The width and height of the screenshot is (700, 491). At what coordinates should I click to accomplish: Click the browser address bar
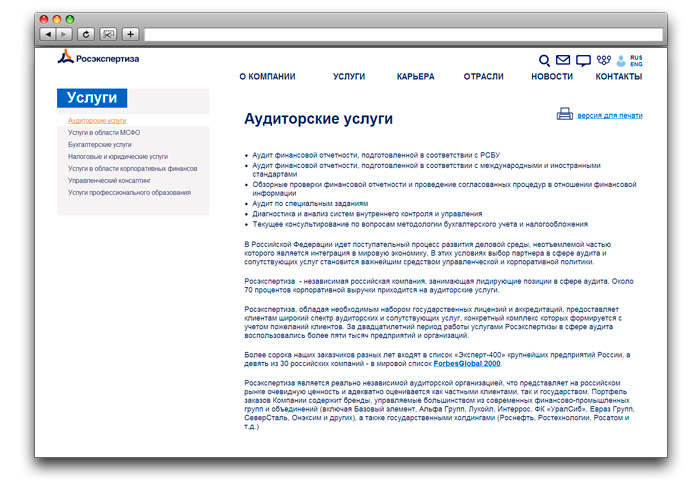pyautogui.click(x=400, y=34)
